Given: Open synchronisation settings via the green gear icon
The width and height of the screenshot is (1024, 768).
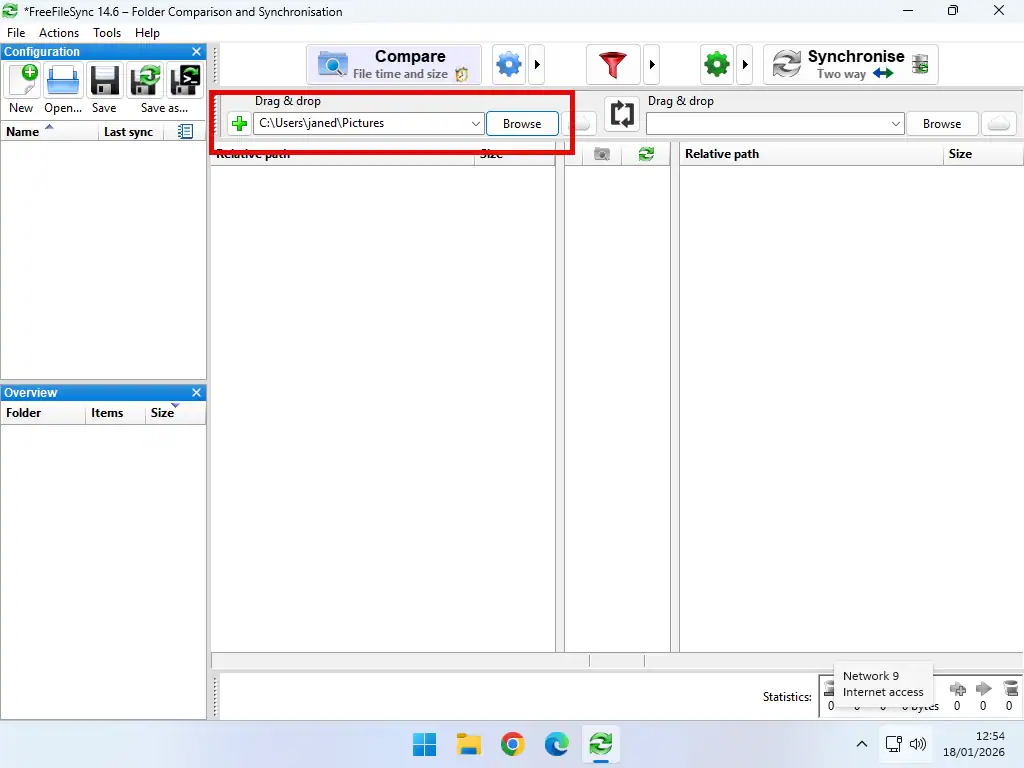Looking at the screenshot, I should pyautogui.click(x=716, y=63).
